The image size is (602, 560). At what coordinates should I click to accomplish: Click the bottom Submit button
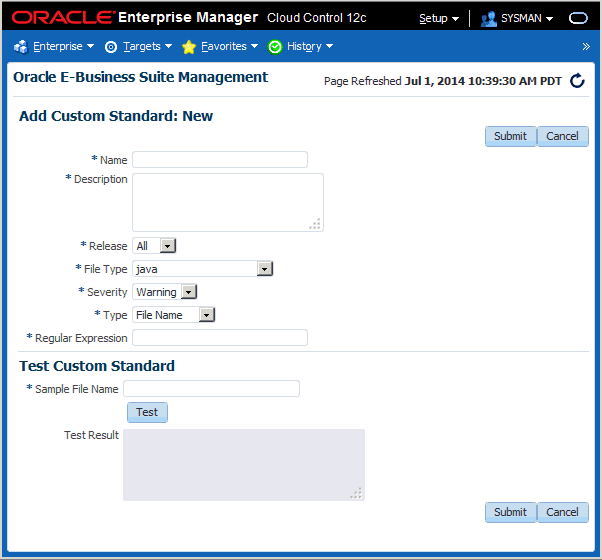point(510,512)
